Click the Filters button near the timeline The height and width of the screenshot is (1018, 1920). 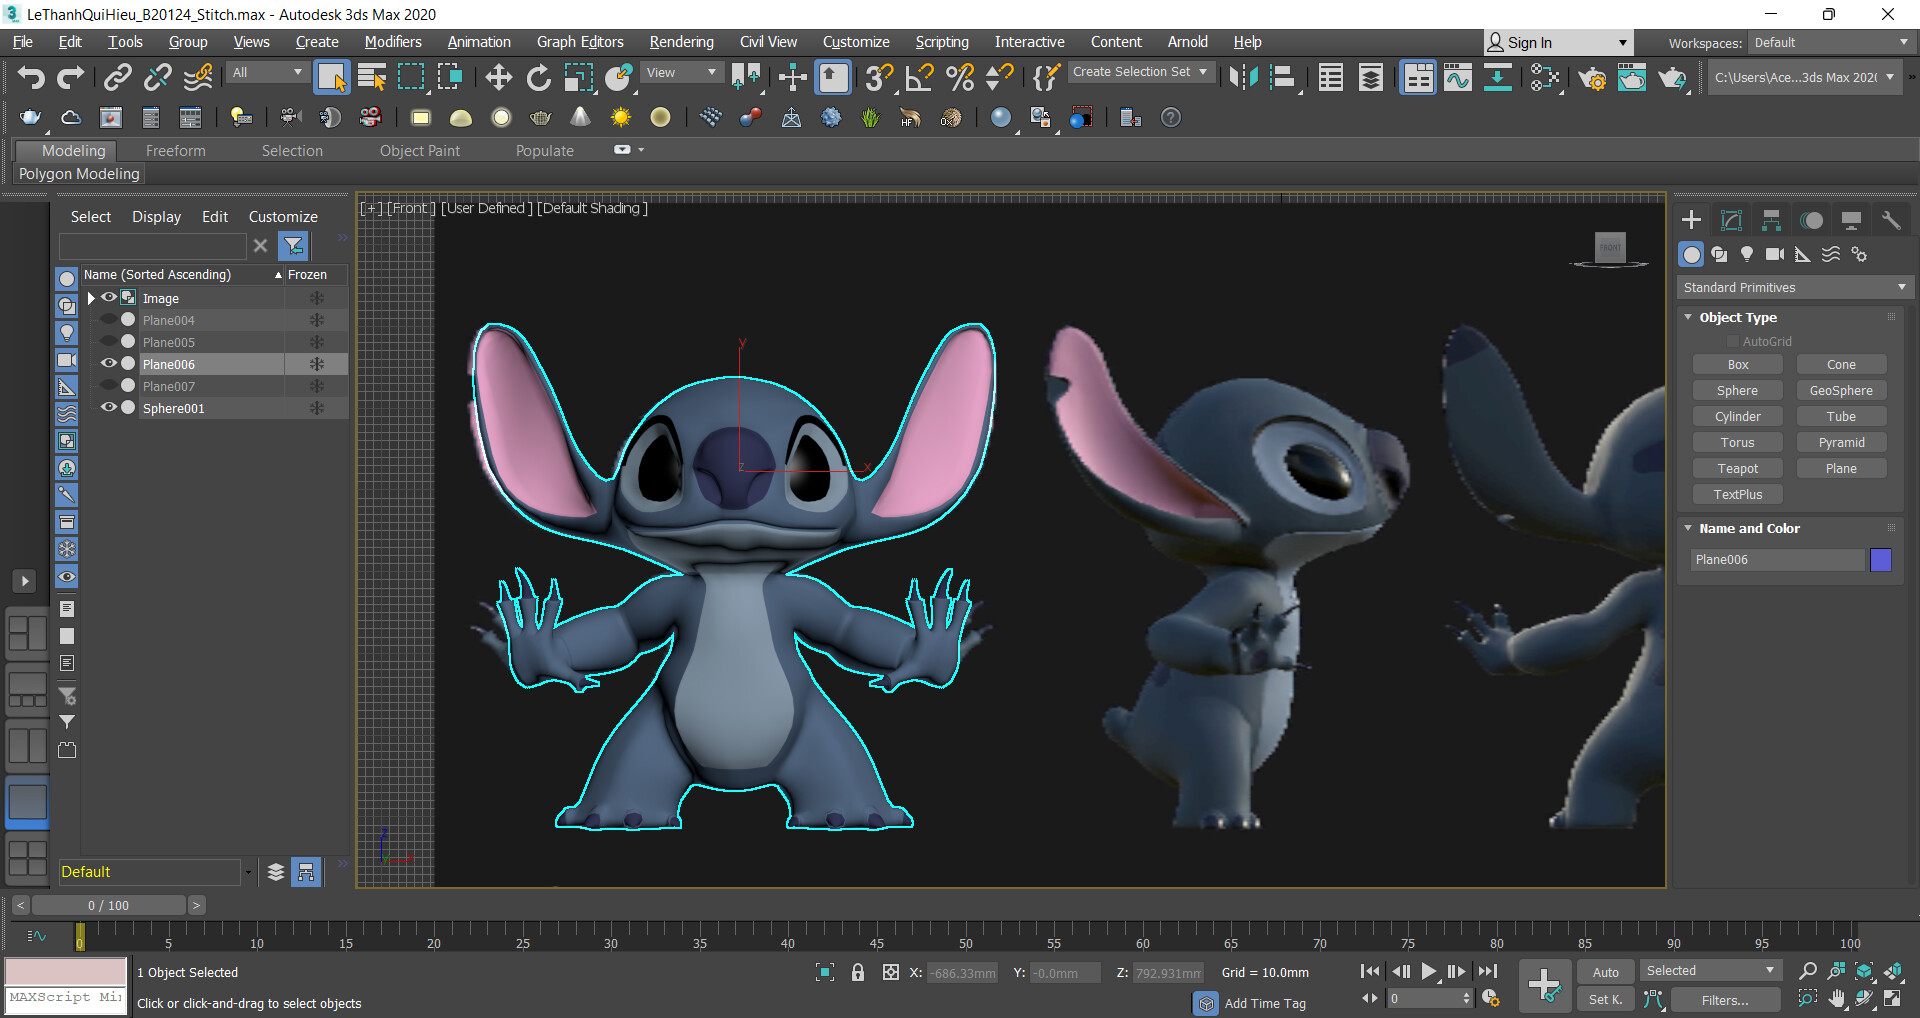[x=1726, y=999]
